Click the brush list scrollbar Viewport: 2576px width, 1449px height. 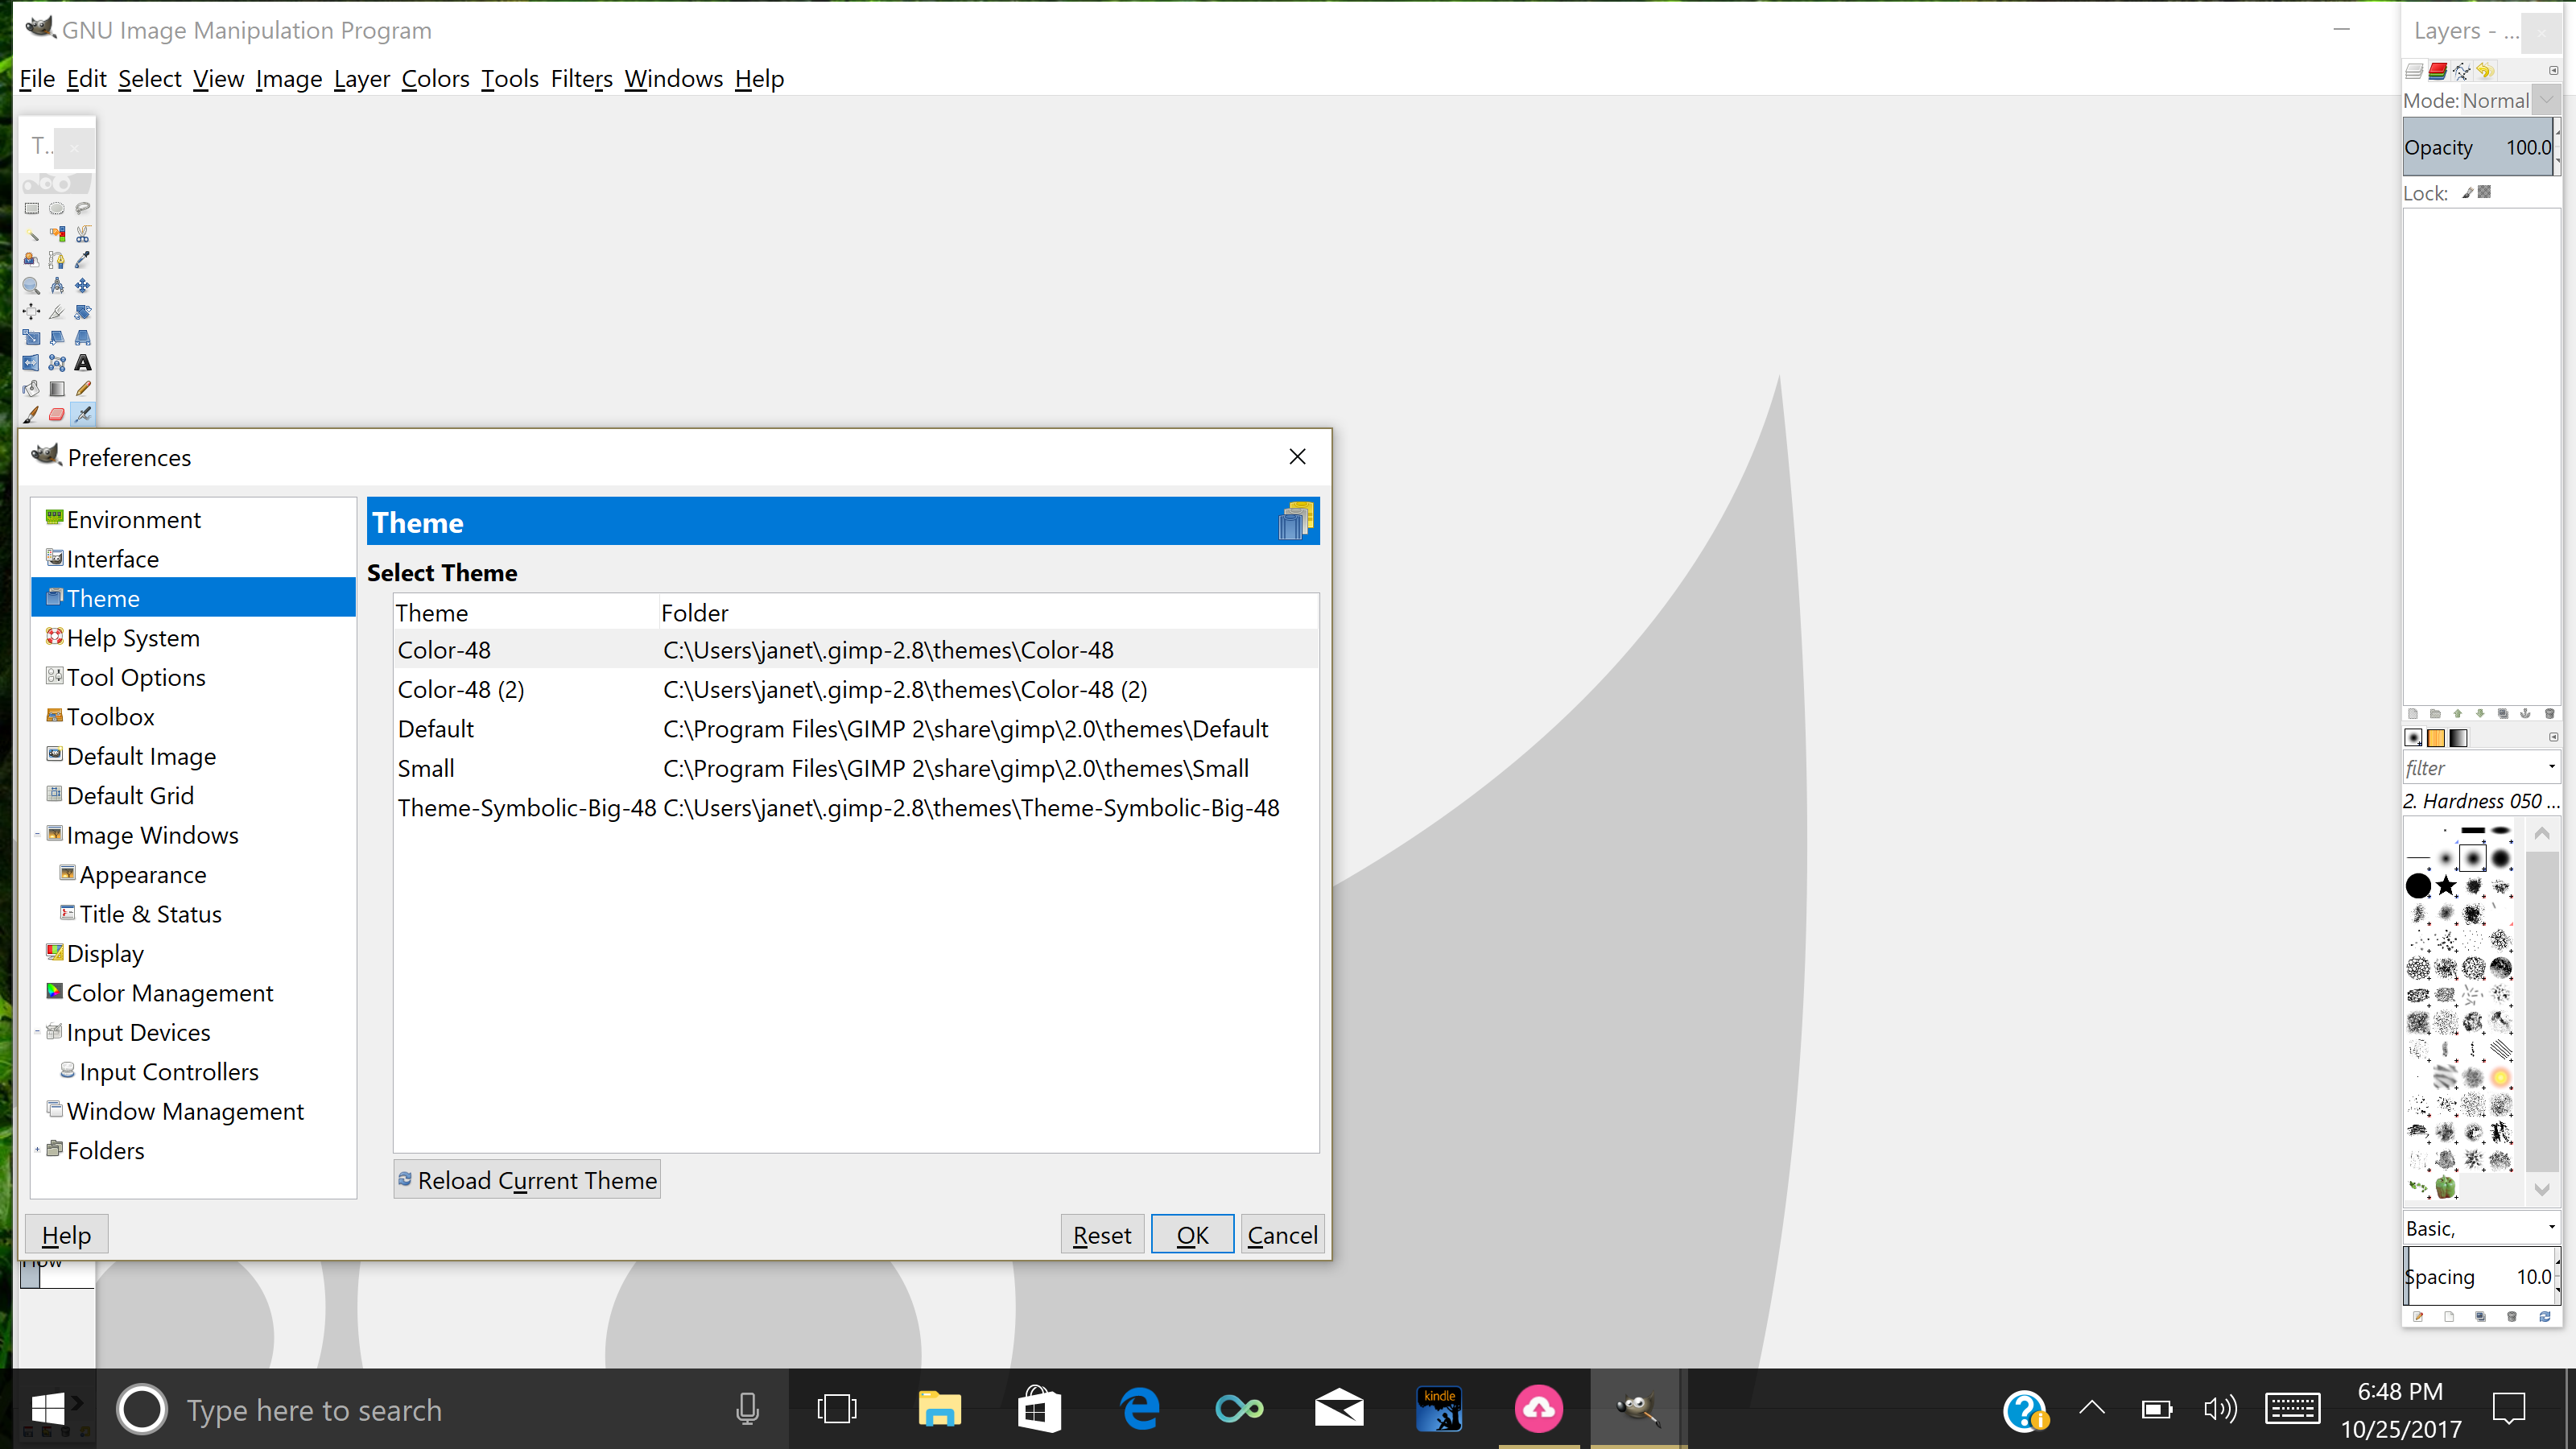tap(2541, 1010)
